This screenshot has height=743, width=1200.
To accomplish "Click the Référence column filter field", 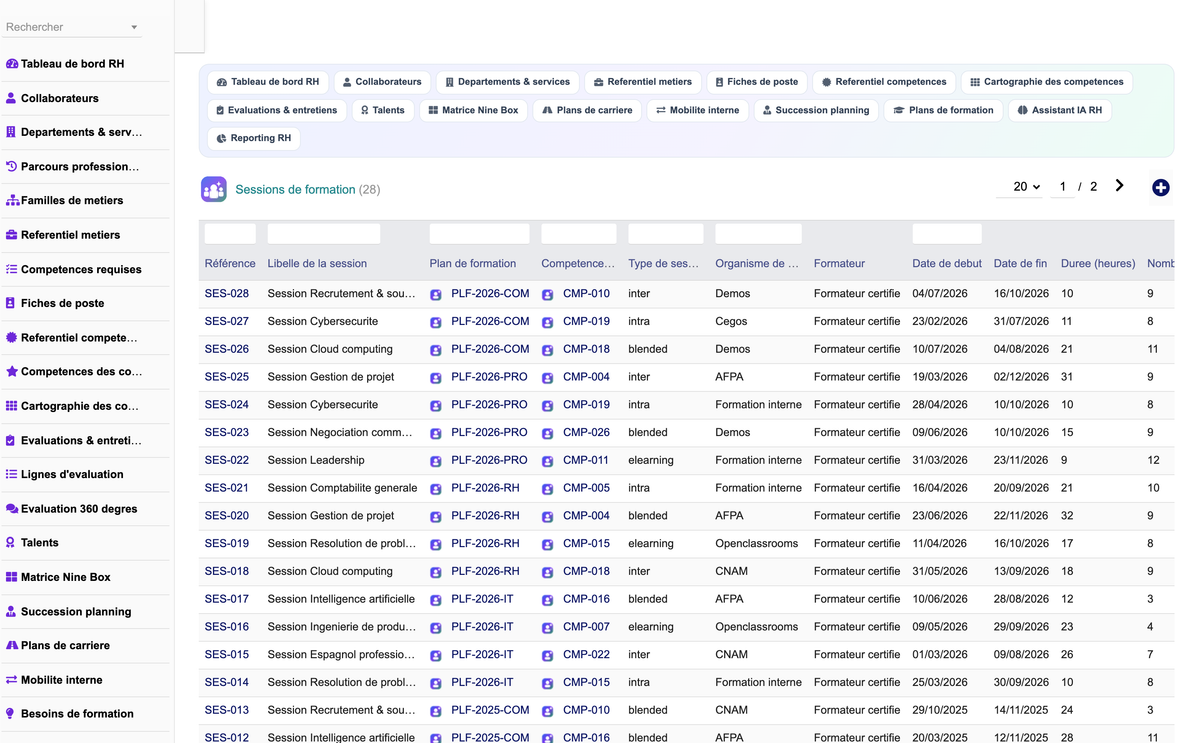I will coord(230,234).
